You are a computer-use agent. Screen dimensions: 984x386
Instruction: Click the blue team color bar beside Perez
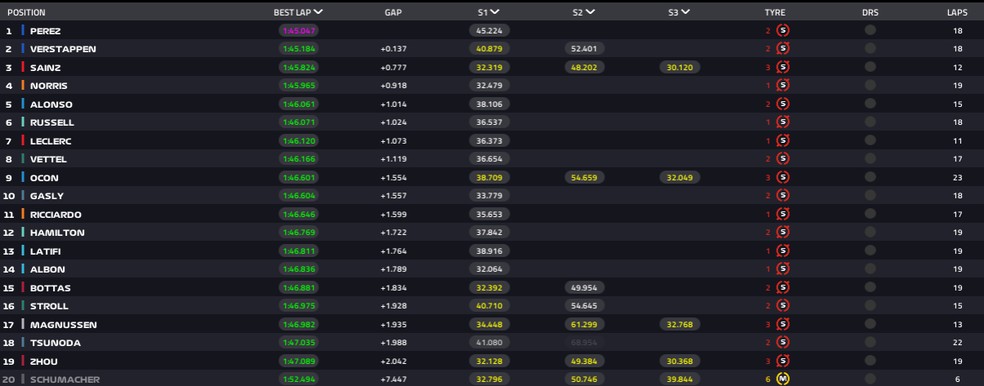[x=23, y=30]
